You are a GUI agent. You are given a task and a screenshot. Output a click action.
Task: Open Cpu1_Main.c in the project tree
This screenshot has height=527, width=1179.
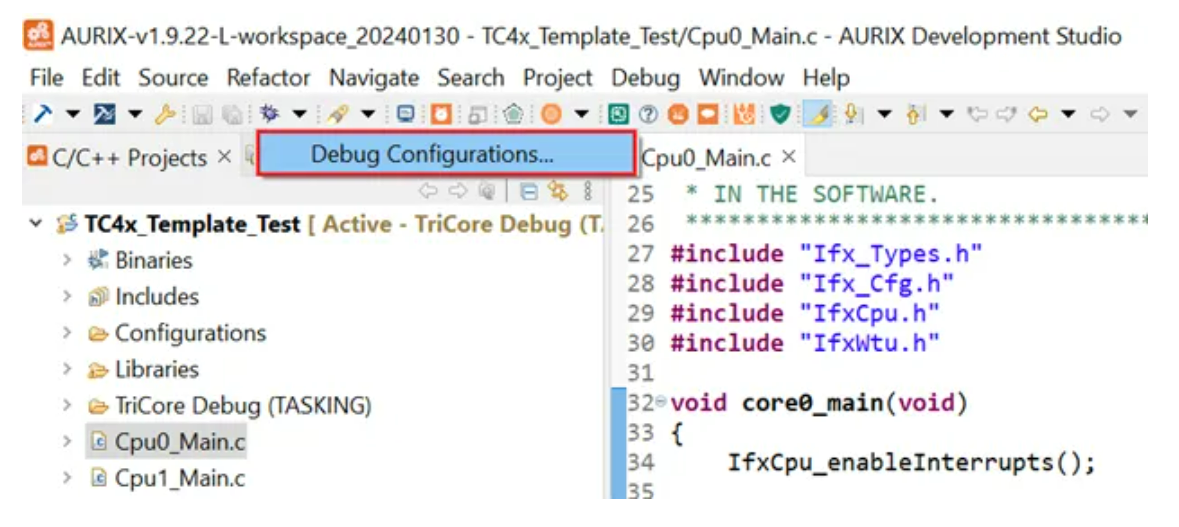tap(179, 478)
